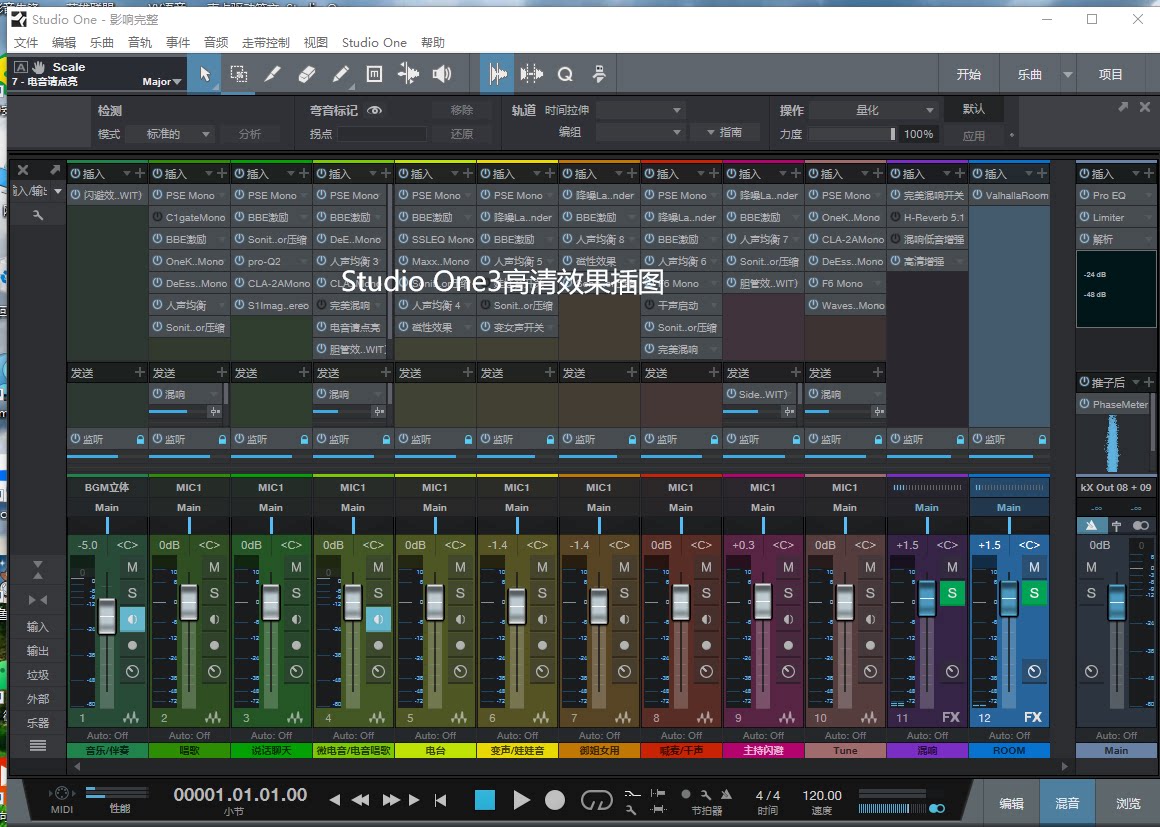This screenshot has width=1160, height=827.
Task: Select the Eraser tool
Action: tap(306, 74)
